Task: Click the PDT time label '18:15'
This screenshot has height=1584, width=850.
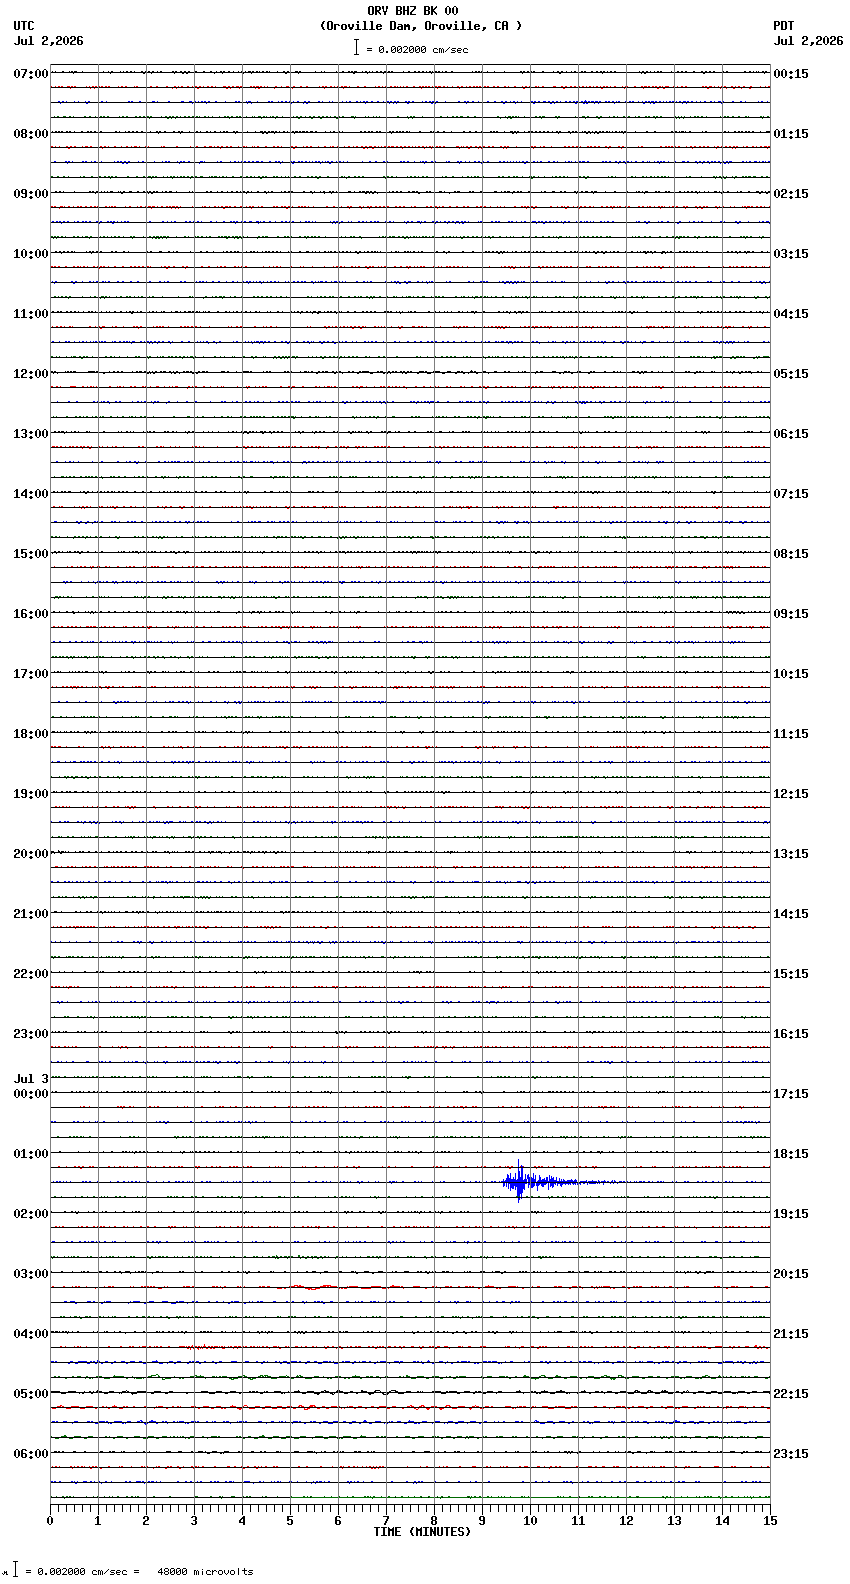Action: [x=791, y=1154]
